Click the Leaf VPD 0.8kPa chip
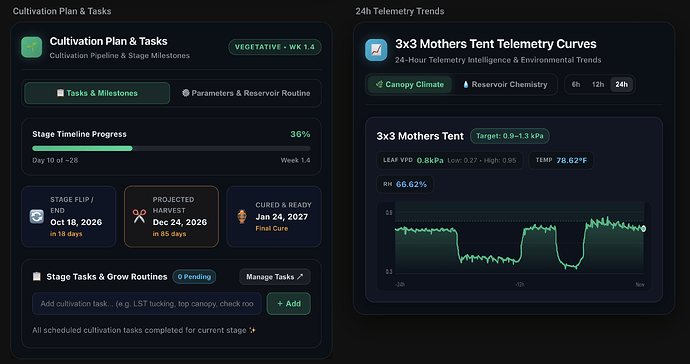This screenshot has width=690, height=364. [449, 160]
